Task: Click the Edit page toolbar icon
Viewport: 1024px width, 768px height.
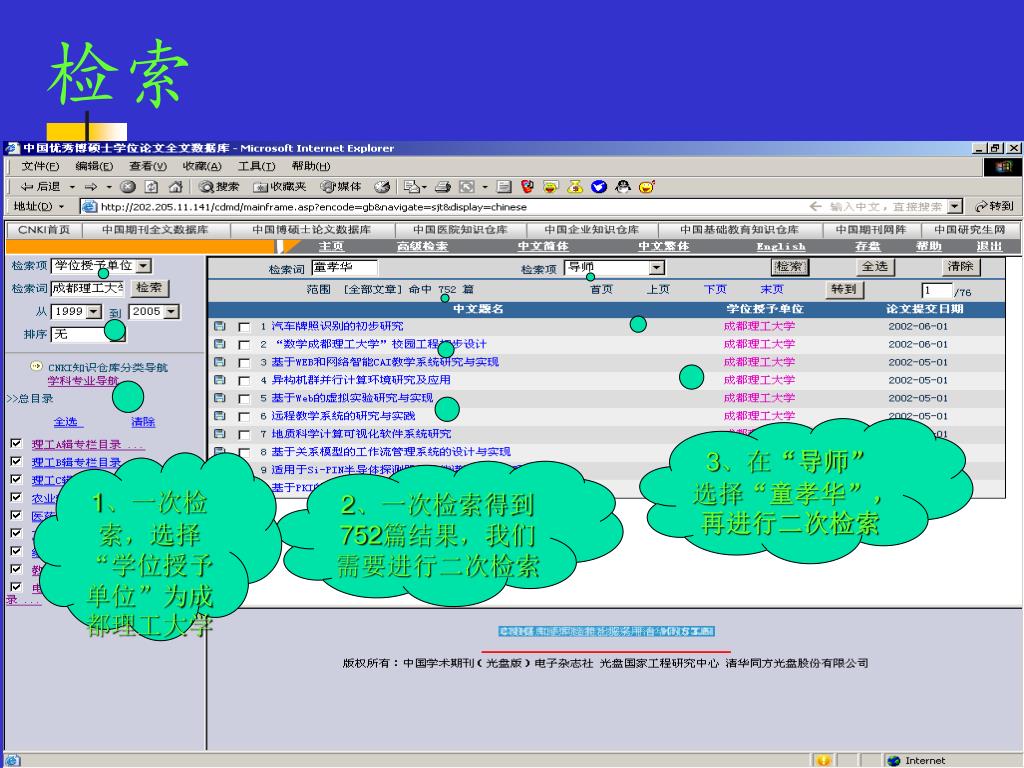Action: pyautogui.click(x=466, y=187)
